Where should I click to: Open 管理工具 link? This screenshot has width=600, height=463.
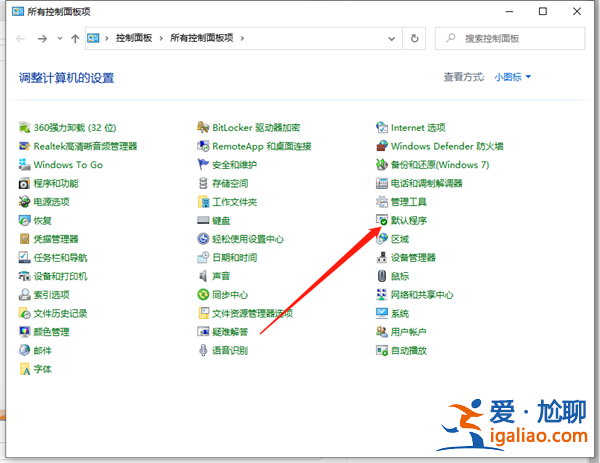(408, 202)
